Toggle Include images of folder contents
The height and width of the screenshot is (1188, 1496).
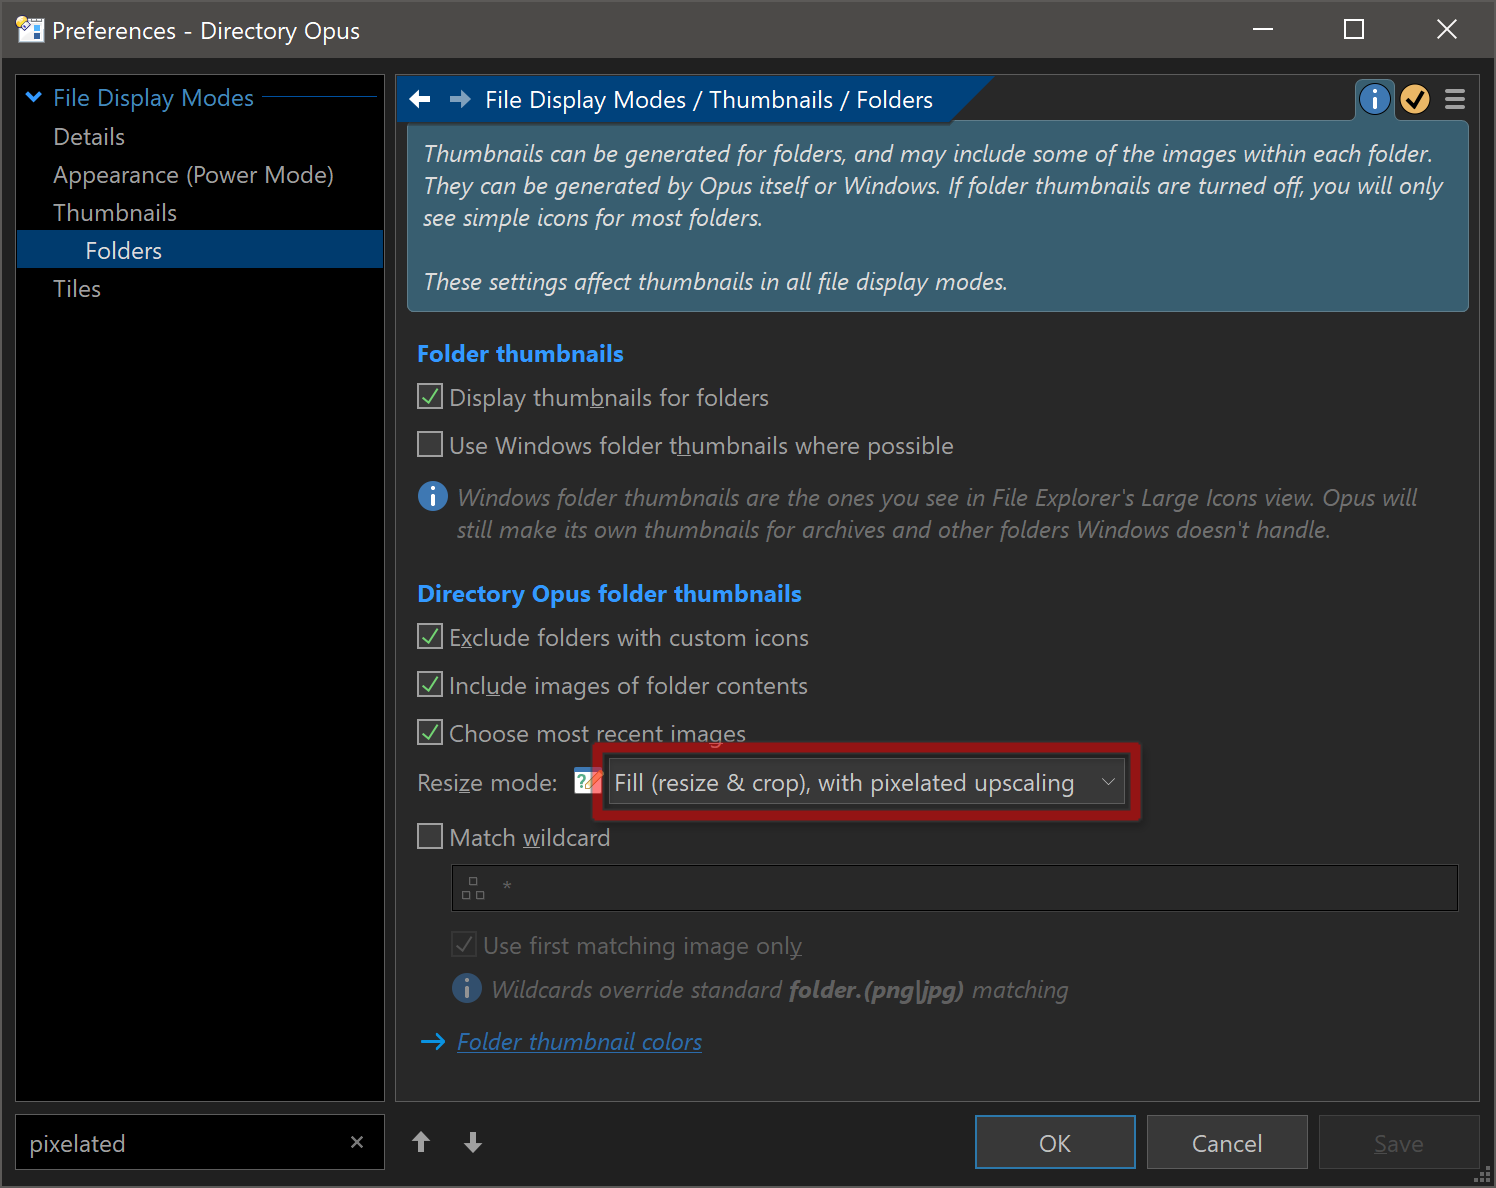(x=430, y=684)
